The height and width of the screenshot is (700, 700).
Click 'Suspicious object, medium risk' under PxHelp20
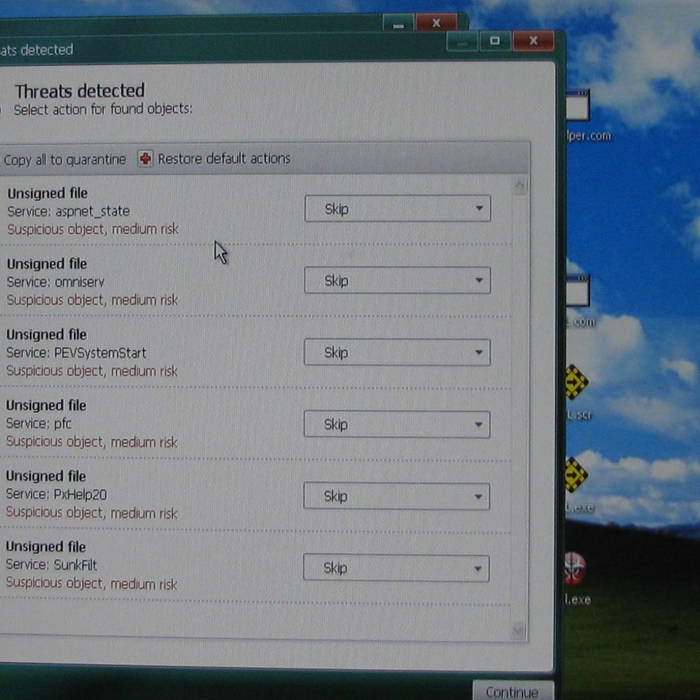(92, 513)
